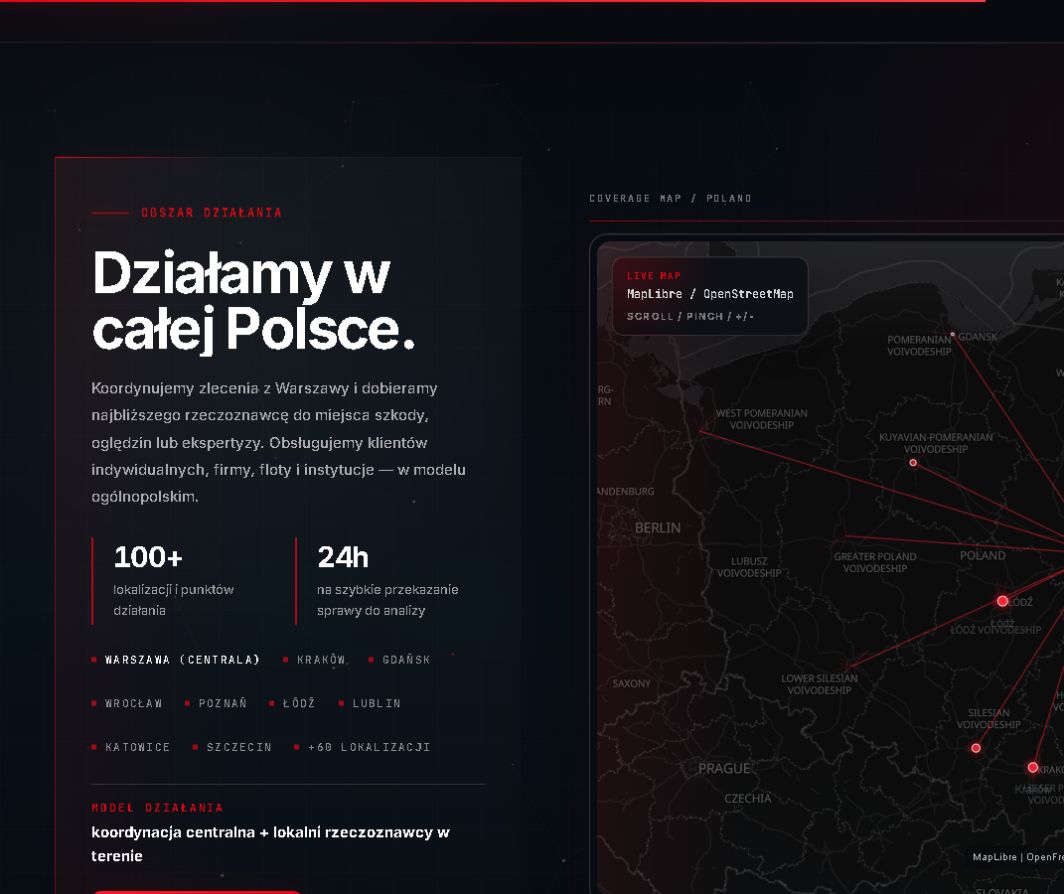Viewport: 1064px width, 894px height.
Task: Select the Gdańsk location tag
Action: click(400, 660)
